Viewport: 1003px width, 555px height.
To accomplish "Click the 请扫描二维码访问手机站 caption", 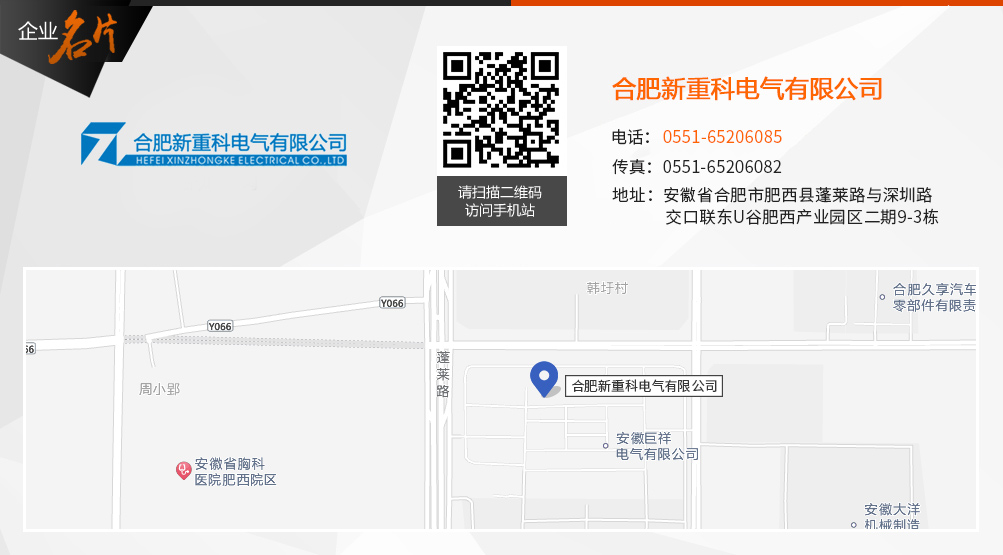I will tap(500, 201).
